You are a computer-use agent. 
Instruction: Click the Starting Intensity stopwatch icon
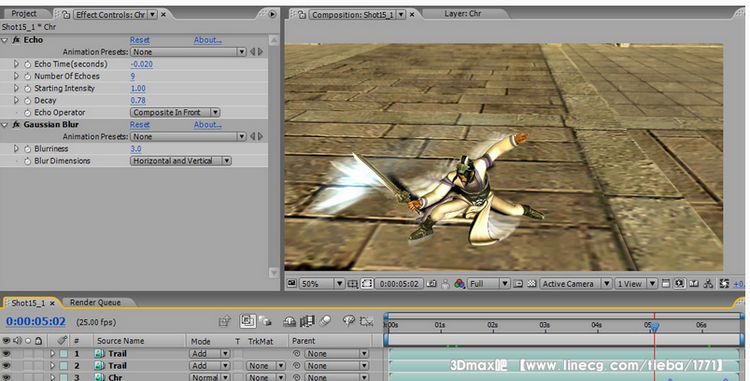point(27,88)
